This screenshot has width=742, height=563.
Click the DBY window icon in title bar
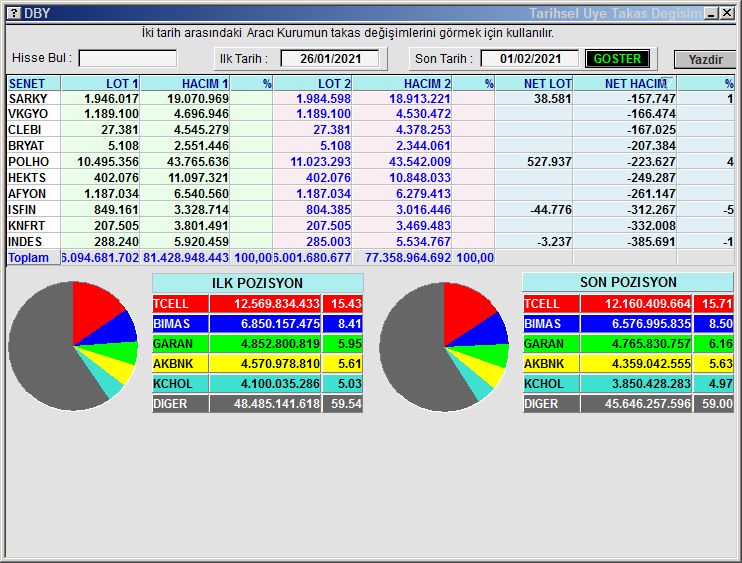pyautogui.click(x=12, y=13)
